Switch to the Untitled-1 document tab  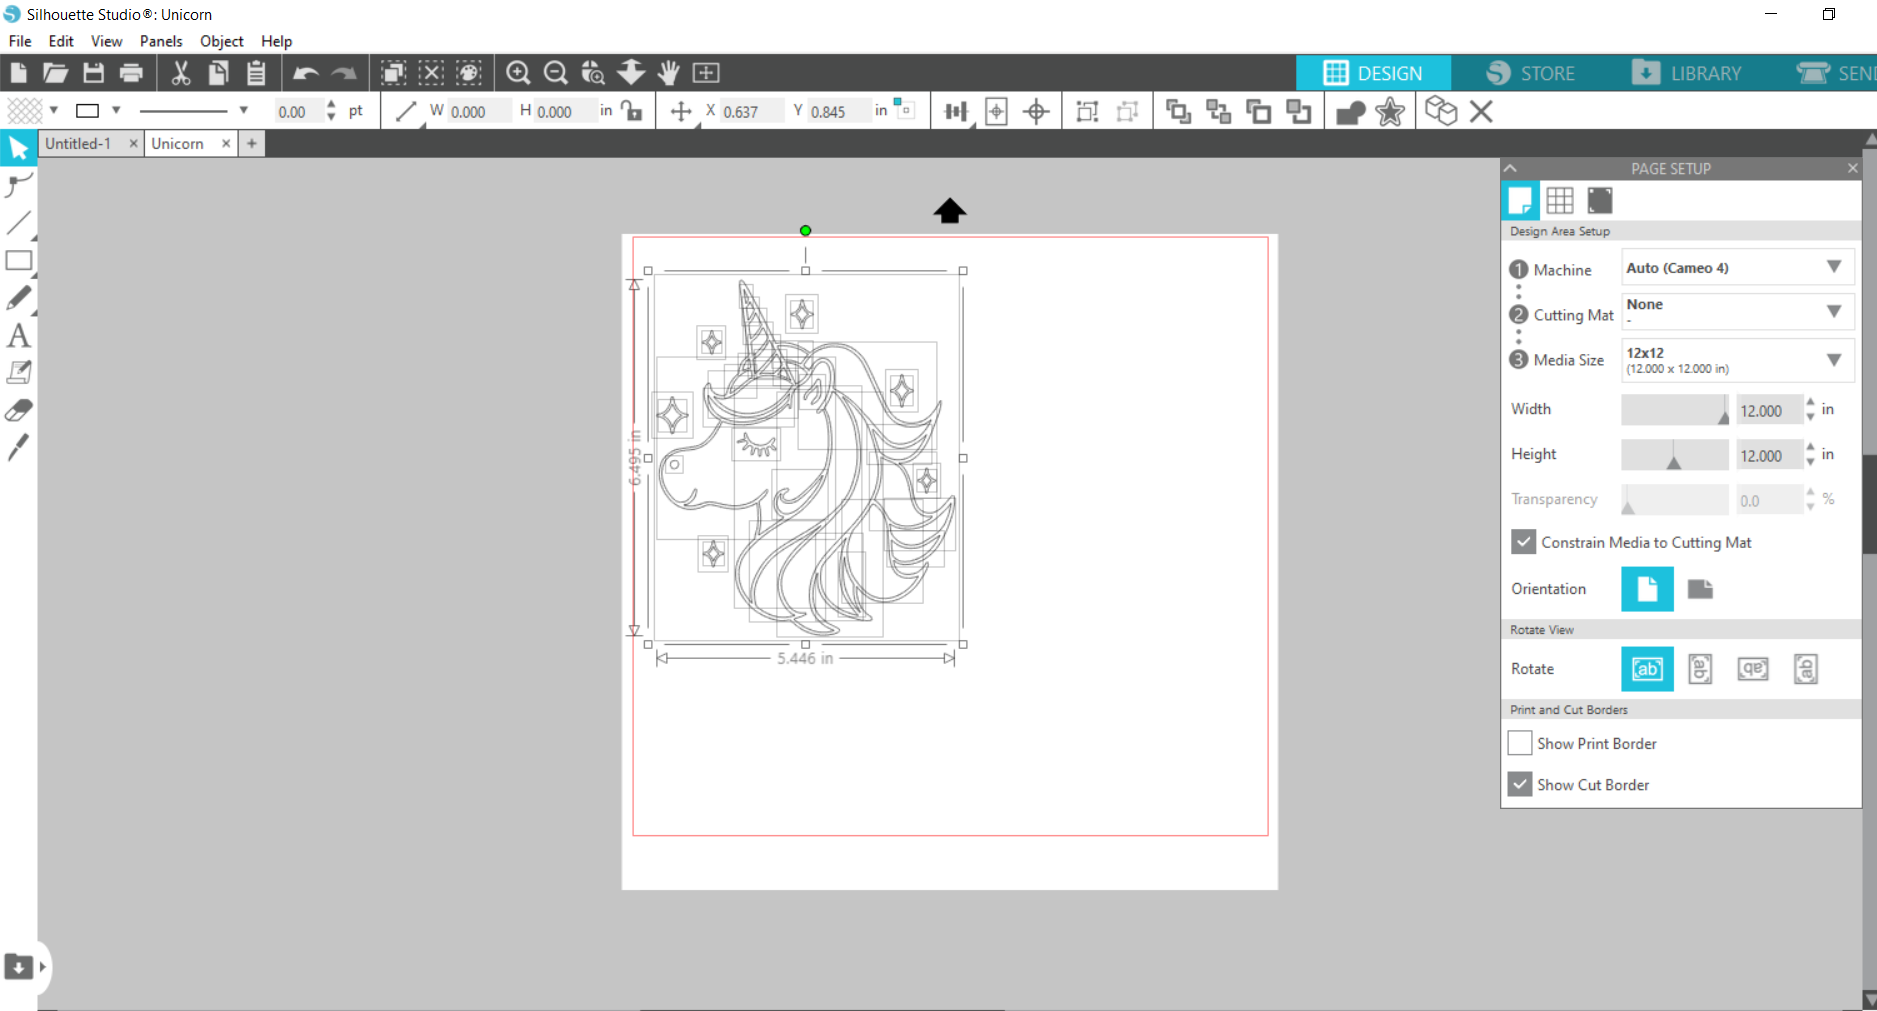tap(78, 143)
